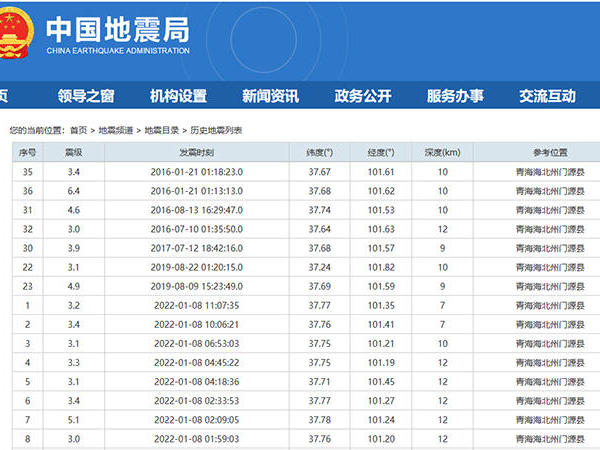
Task: Open the 机构设置 navigation menu
Action: coord(178,96)
